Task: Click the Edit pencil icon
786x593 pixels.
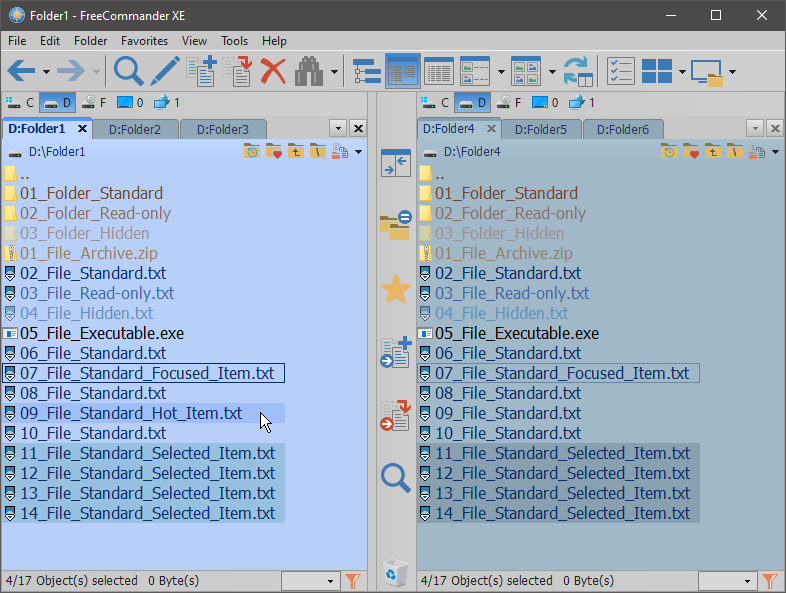Action: 165,71
